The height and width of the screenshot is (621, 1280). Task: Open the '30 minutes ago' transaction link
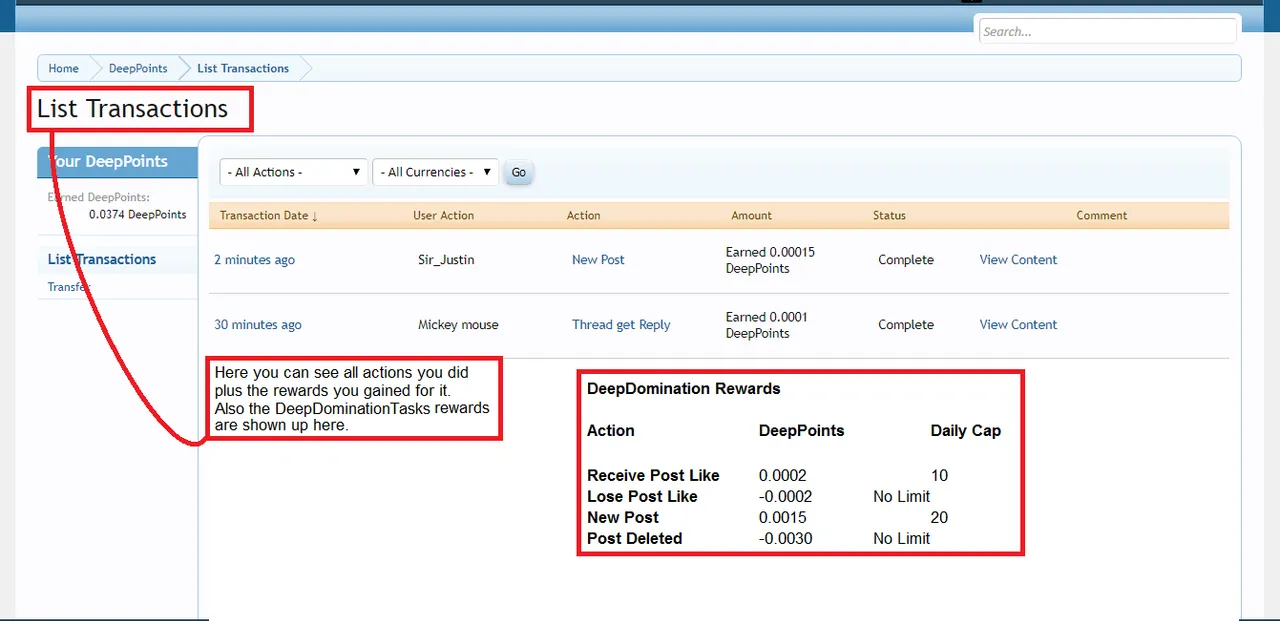[x=258, y=325]
